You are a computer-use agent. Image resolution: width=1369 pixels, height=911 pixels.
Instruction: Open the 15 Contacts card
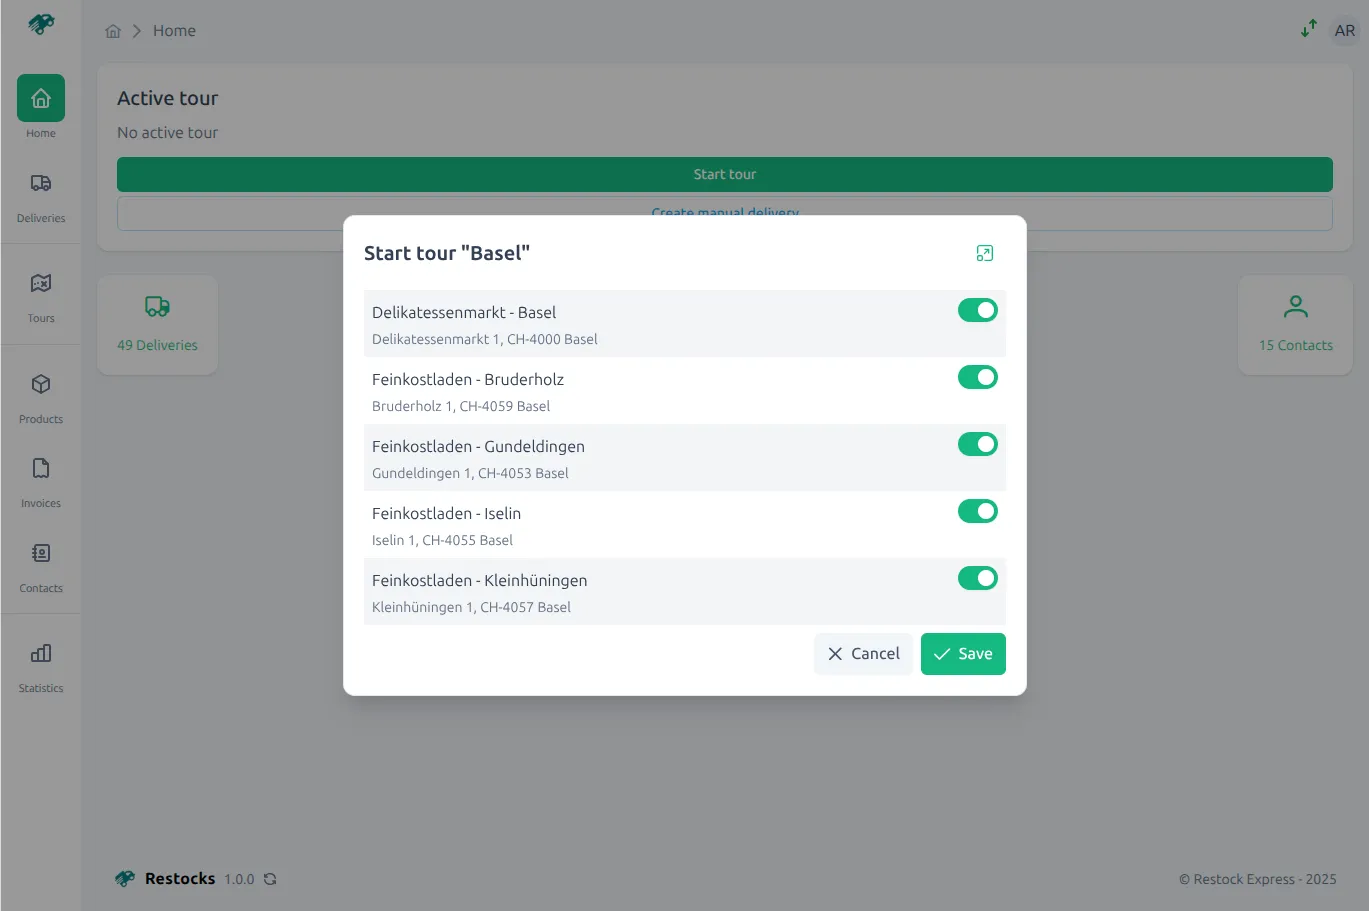tap(1295, 324)
